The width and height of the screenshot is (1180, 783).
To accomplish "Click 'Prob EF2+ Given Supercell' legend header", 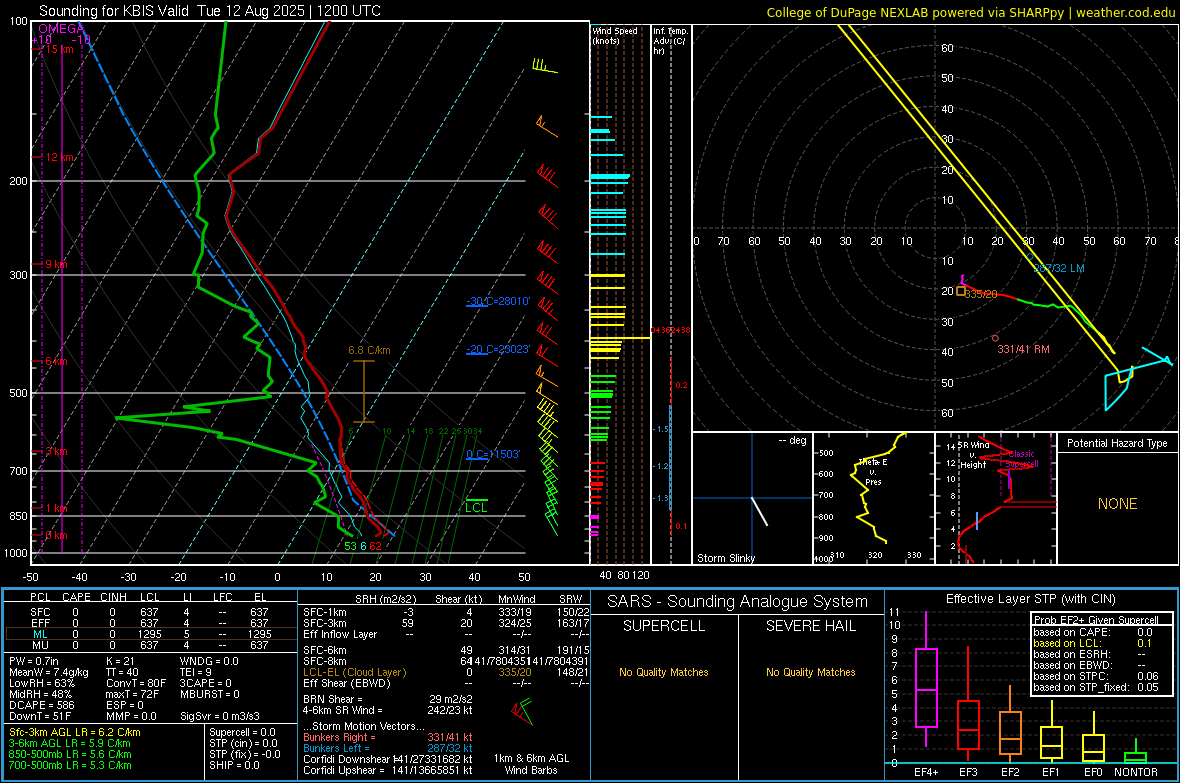I will click(x=1096, y=620).
